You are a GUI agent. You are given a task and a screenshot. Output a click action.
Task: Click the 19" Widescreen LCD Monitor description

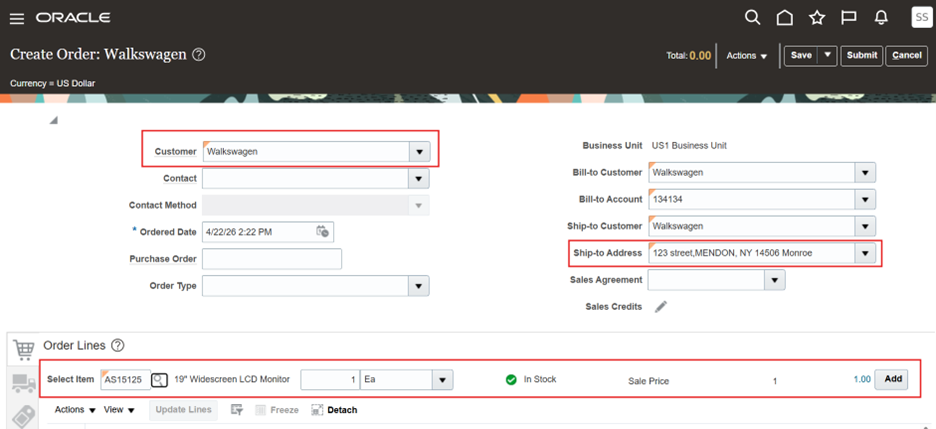tap(232, 379)
